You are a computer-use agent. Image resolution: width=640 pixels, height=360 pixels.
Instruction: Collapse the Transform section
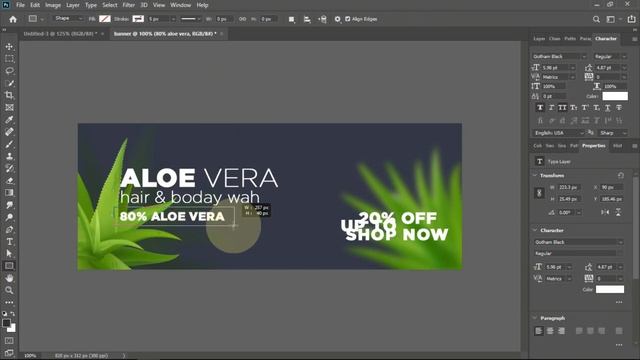(x=535, y=175)
